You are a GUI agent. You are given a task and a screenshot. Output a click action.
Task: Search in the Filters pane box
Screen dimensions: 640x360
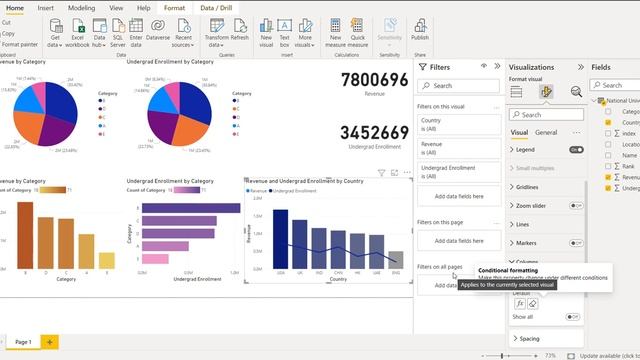(458, 86)
